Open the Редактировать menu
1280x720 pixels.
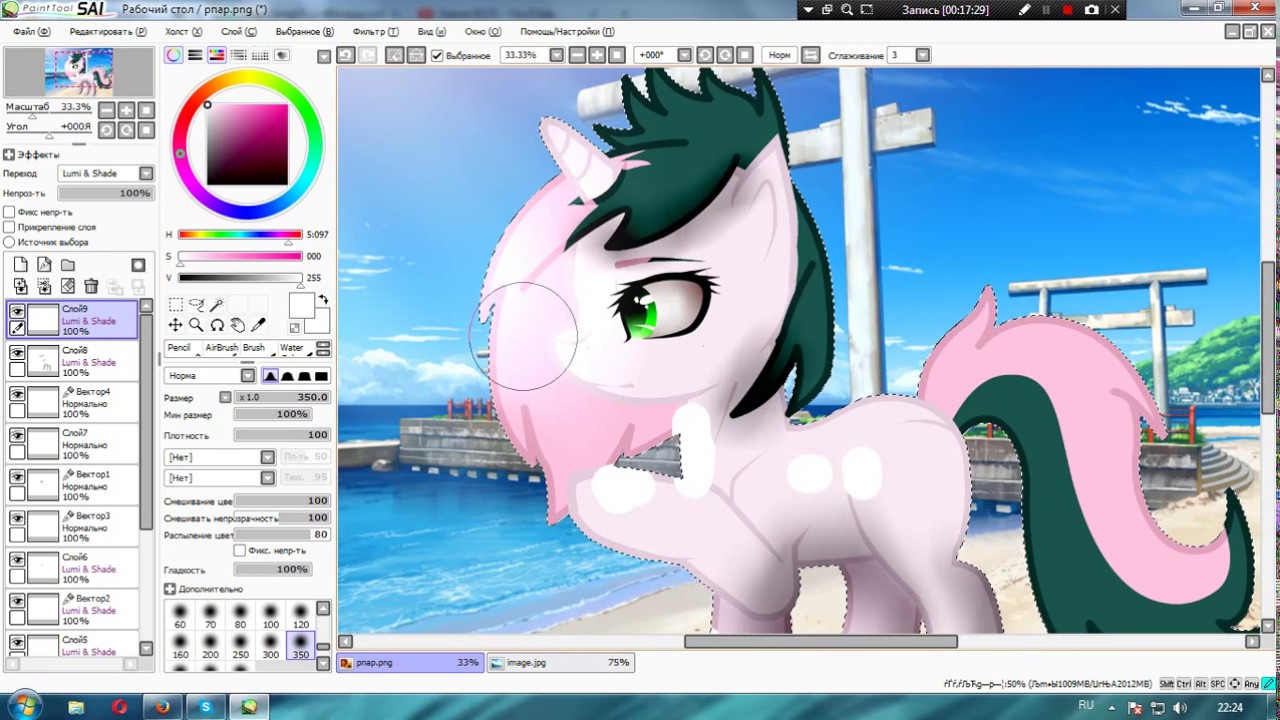point(108,31)
